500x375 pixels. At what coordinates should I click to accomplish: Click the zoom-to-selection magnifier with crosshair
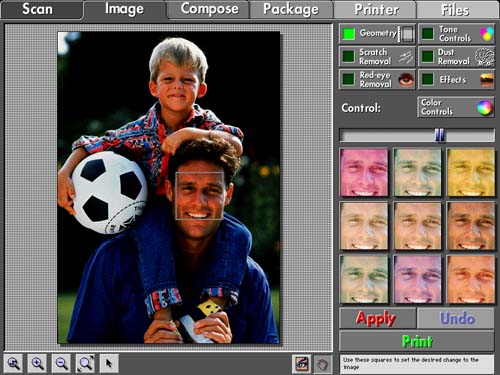(13, 363)
